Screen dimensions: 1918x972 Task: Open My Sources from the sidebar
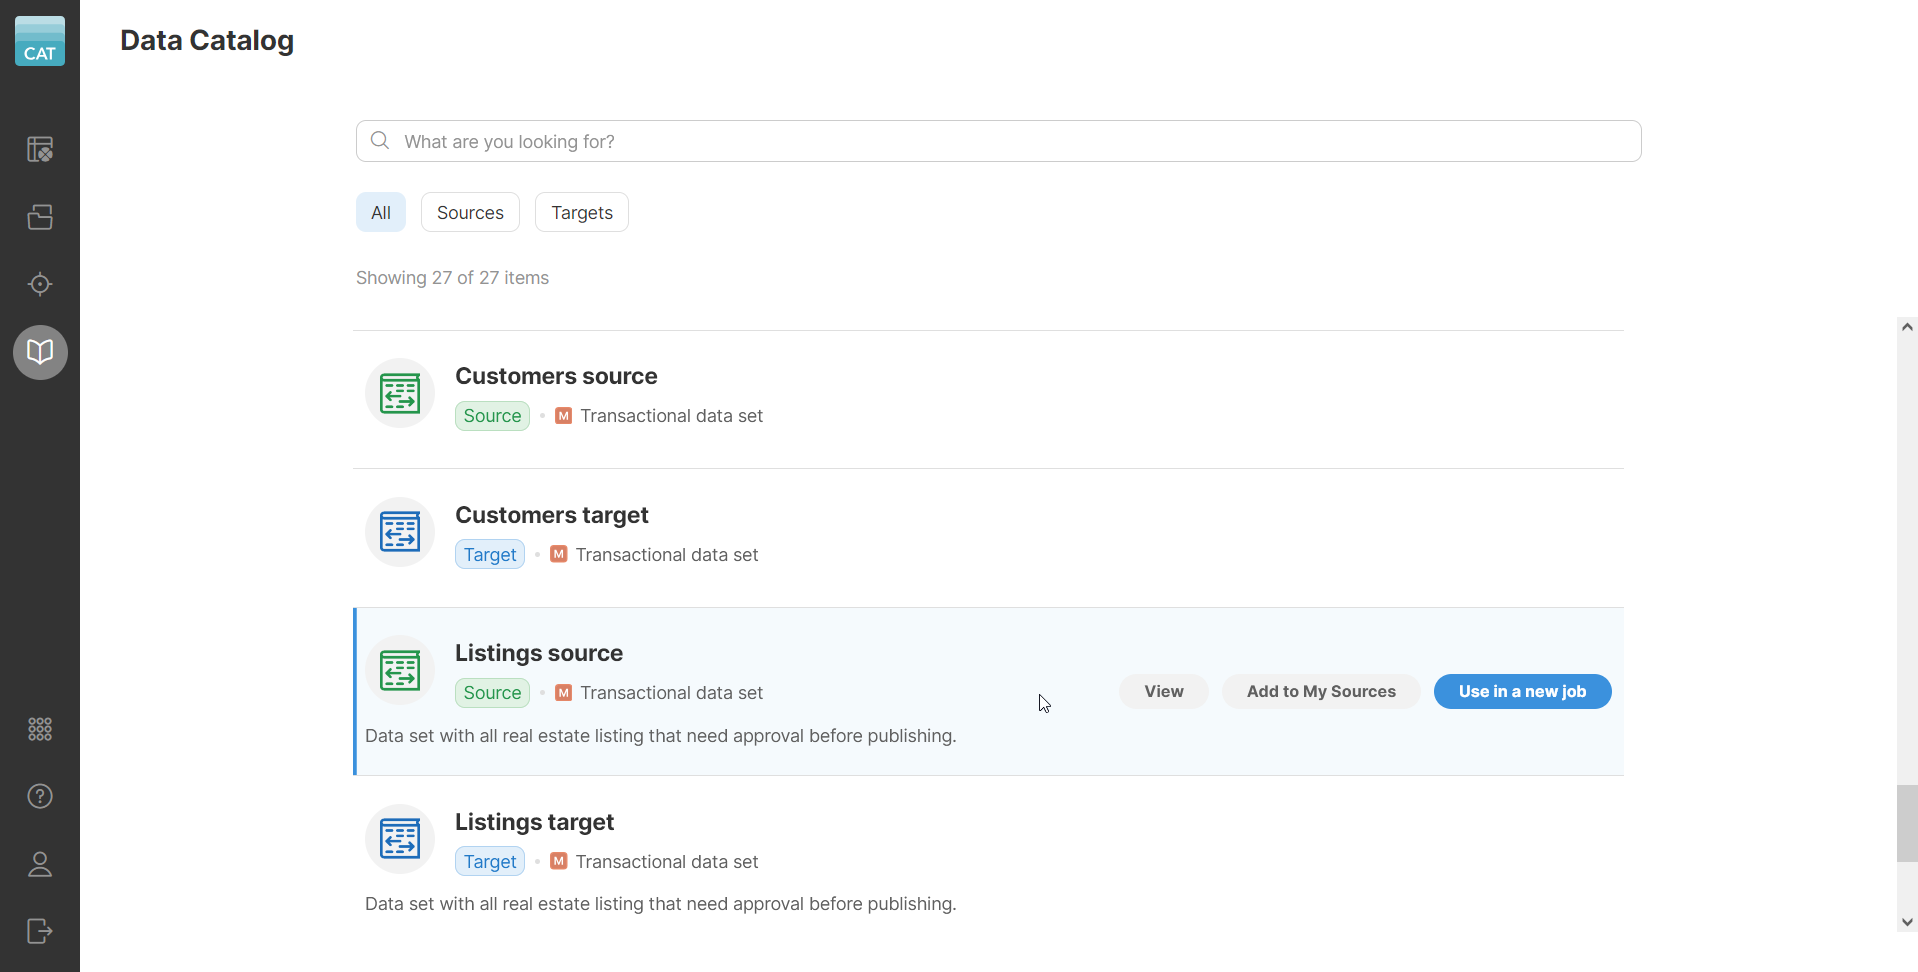[x=39, y=216]
